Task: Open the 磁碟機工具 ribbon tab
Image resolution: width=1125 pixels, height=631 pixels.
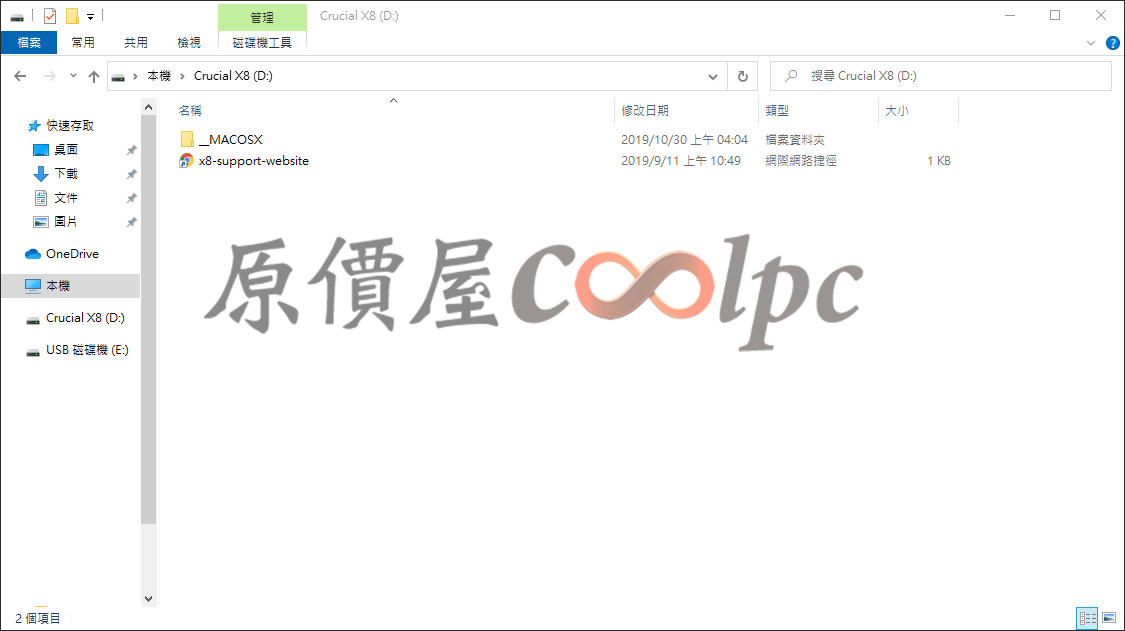Action: point(262,42)
